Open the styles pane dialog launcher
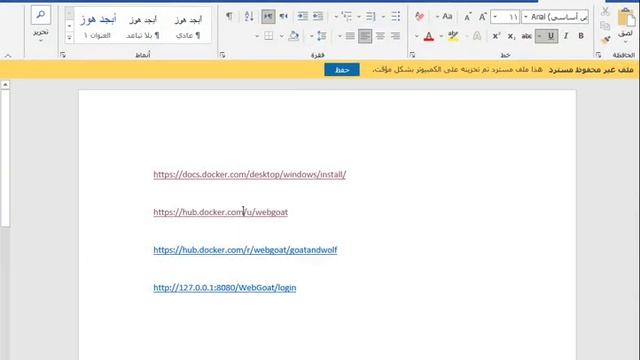This screenshot has height=360, width=640. click(x=62, y=54)
